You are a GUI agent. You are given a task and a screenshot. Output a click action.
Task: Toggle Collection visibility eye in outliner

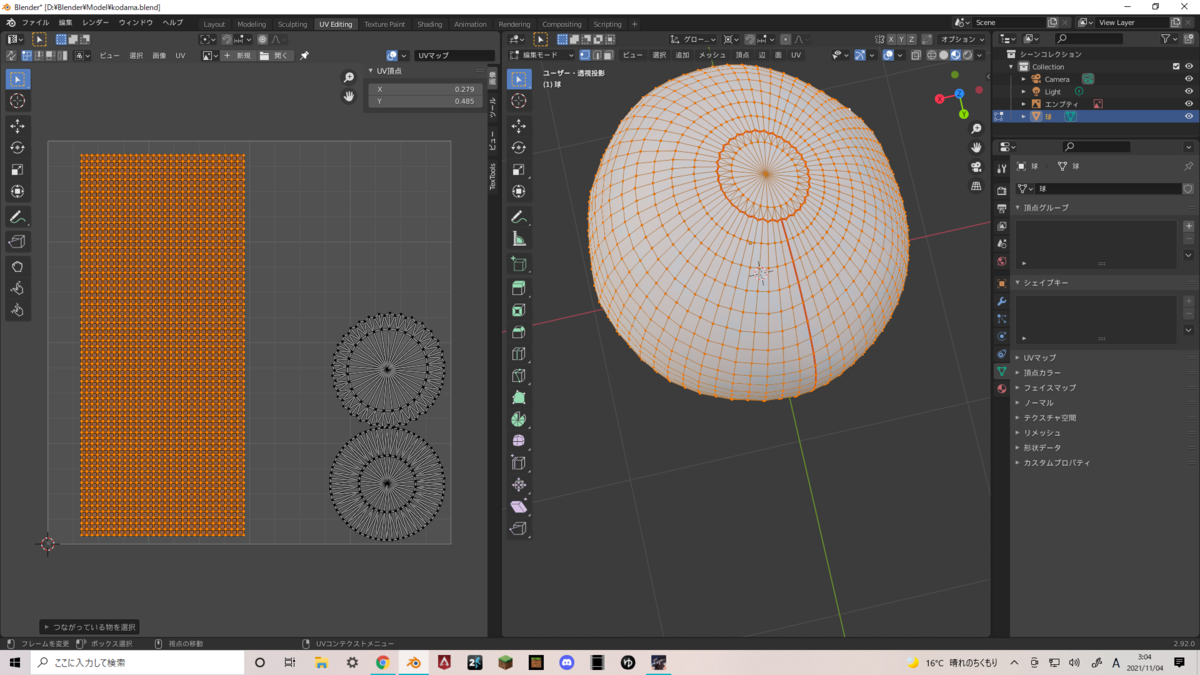pos(1189,67)
